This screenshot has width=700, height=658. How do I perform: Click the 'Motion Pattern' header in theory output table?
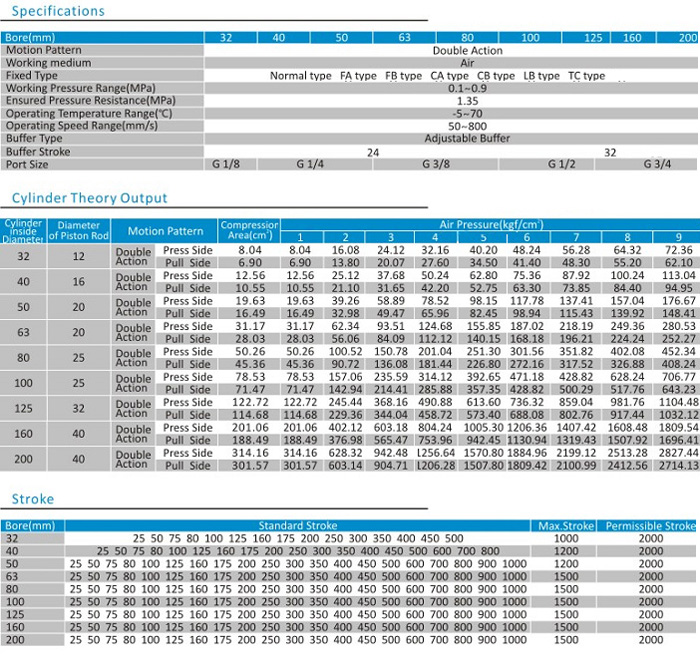(165, 231)
